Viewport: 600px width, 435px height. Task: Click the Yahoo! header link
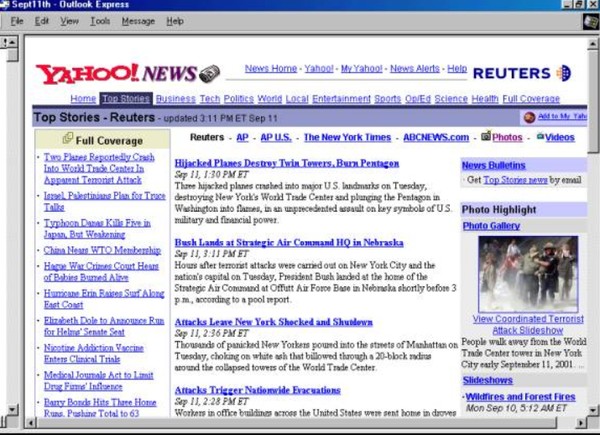click(319, 68)
